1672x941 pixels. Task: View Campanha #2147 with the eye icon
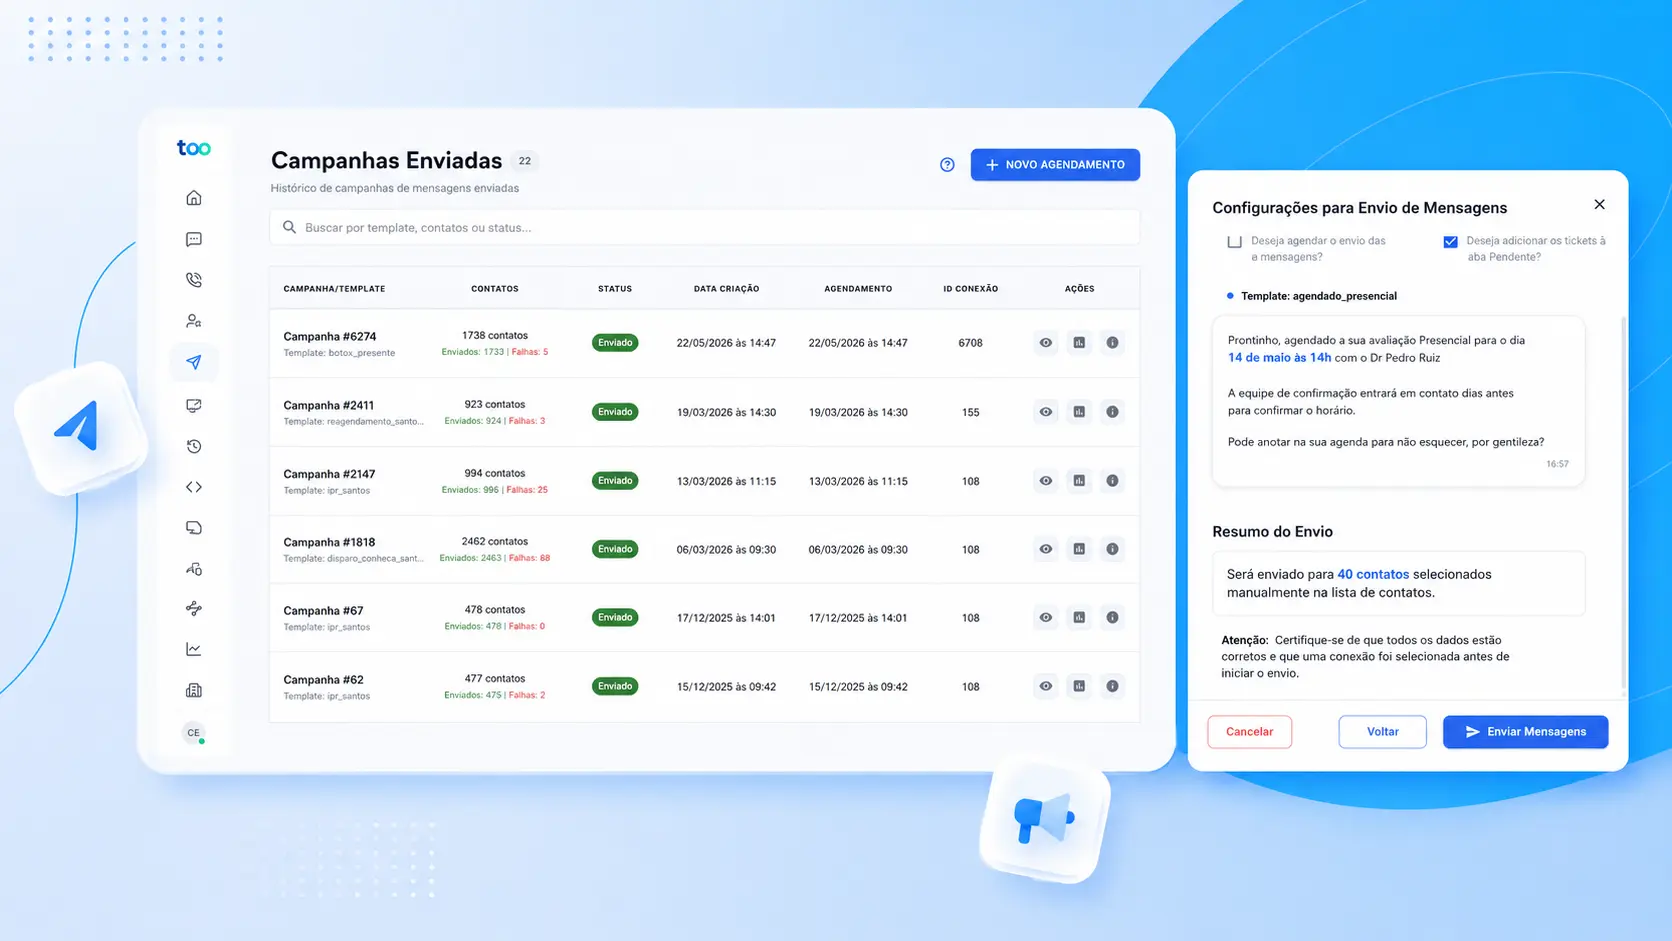[x=1046, y=481]
